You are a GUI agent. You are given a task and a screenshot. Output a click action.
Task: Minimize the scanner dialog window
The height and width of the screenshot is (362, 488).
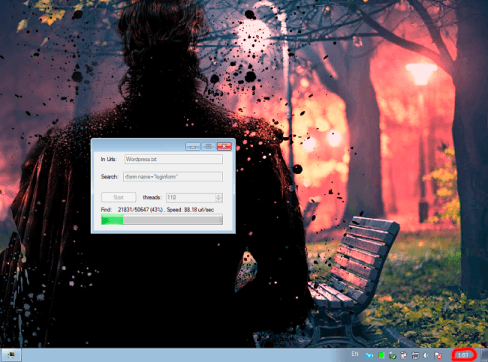(193, 146)
